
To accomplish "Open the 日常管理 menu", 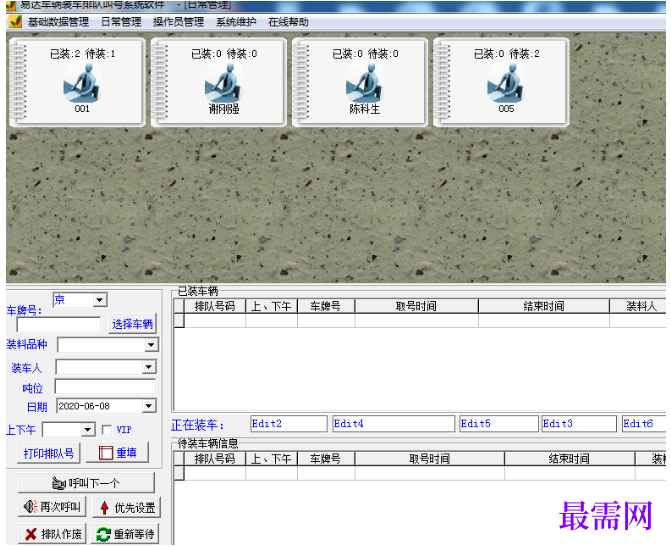I will coord(121,22).
